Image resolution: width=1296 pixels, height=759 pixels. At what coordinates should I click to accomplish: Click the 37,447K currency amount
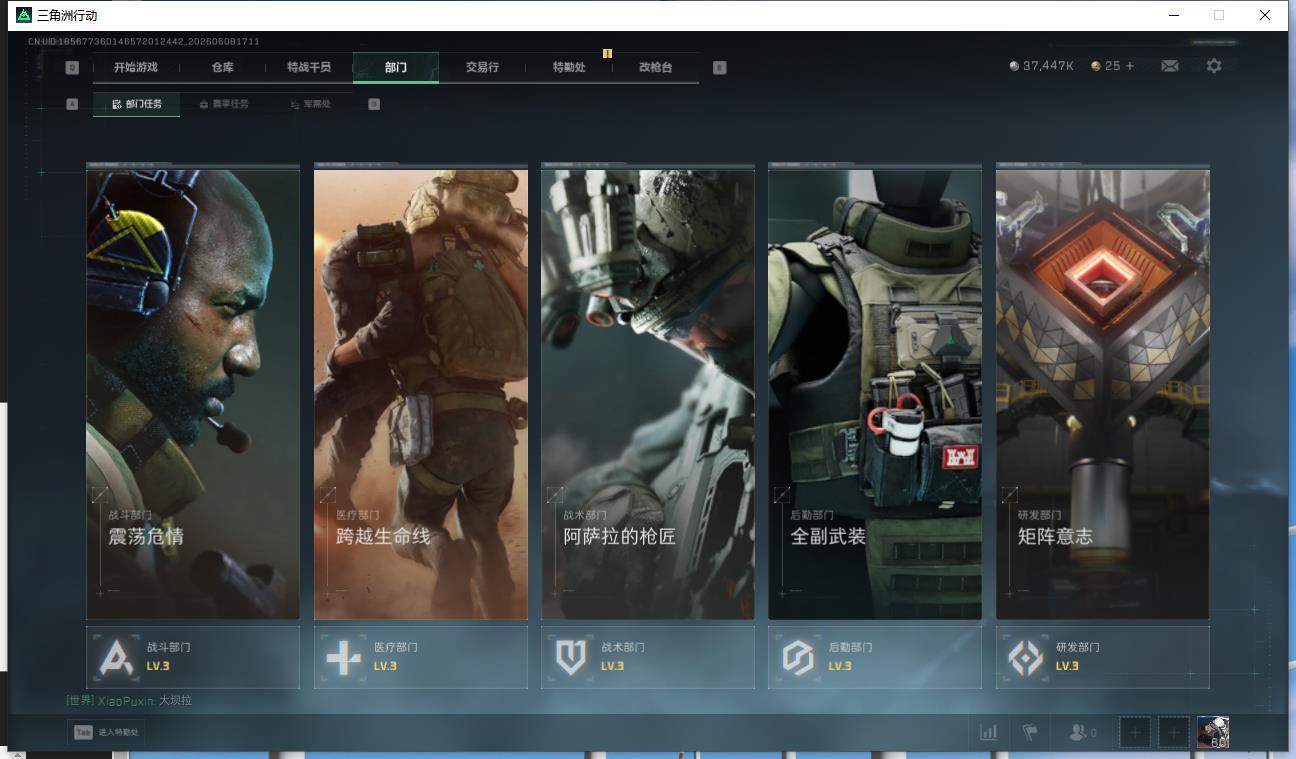pos(1049,66)
